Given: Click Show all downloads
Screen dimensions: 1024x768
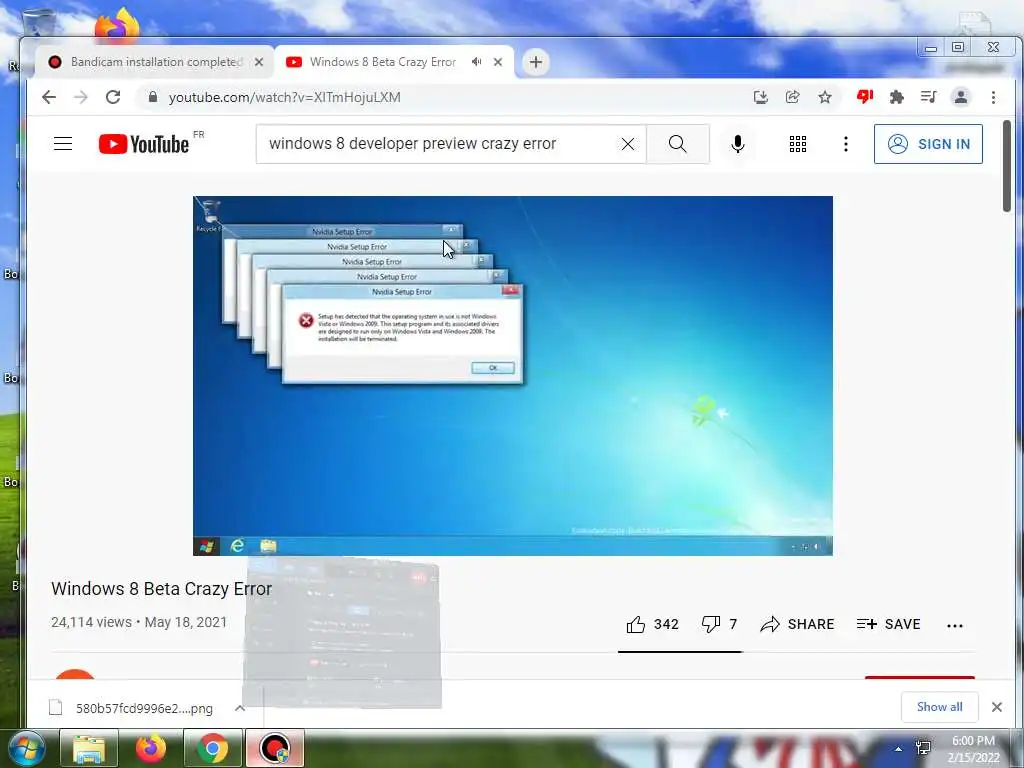Looking at the screenshot, I should (x=939, y=707).
